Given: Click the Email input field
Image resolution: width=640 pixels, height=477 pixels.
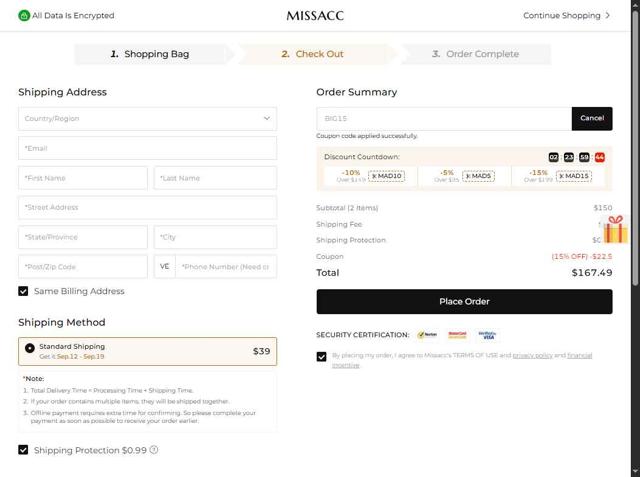Looking at the screenshot, I should click(147, 148).
